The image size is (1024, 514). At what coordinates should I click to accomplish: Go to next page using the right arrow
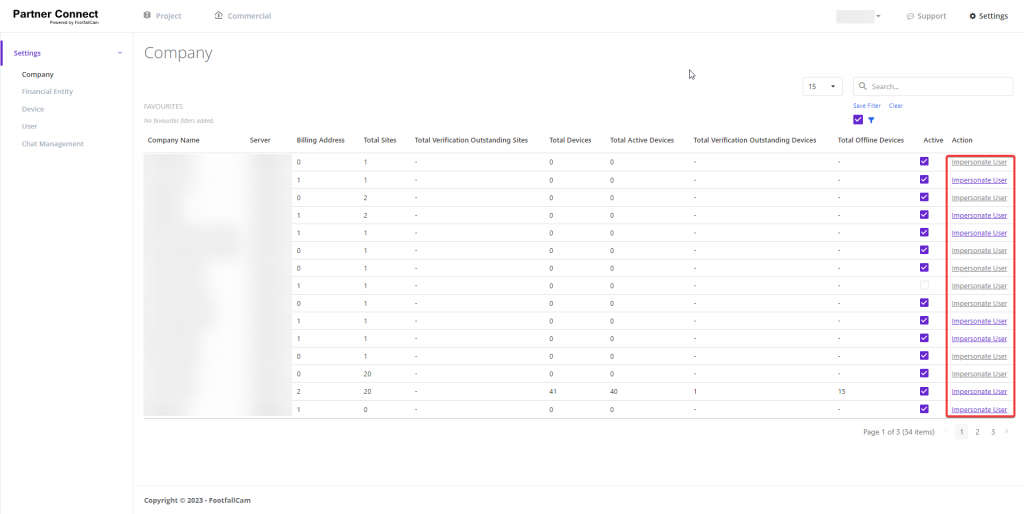coord(1006,432)
